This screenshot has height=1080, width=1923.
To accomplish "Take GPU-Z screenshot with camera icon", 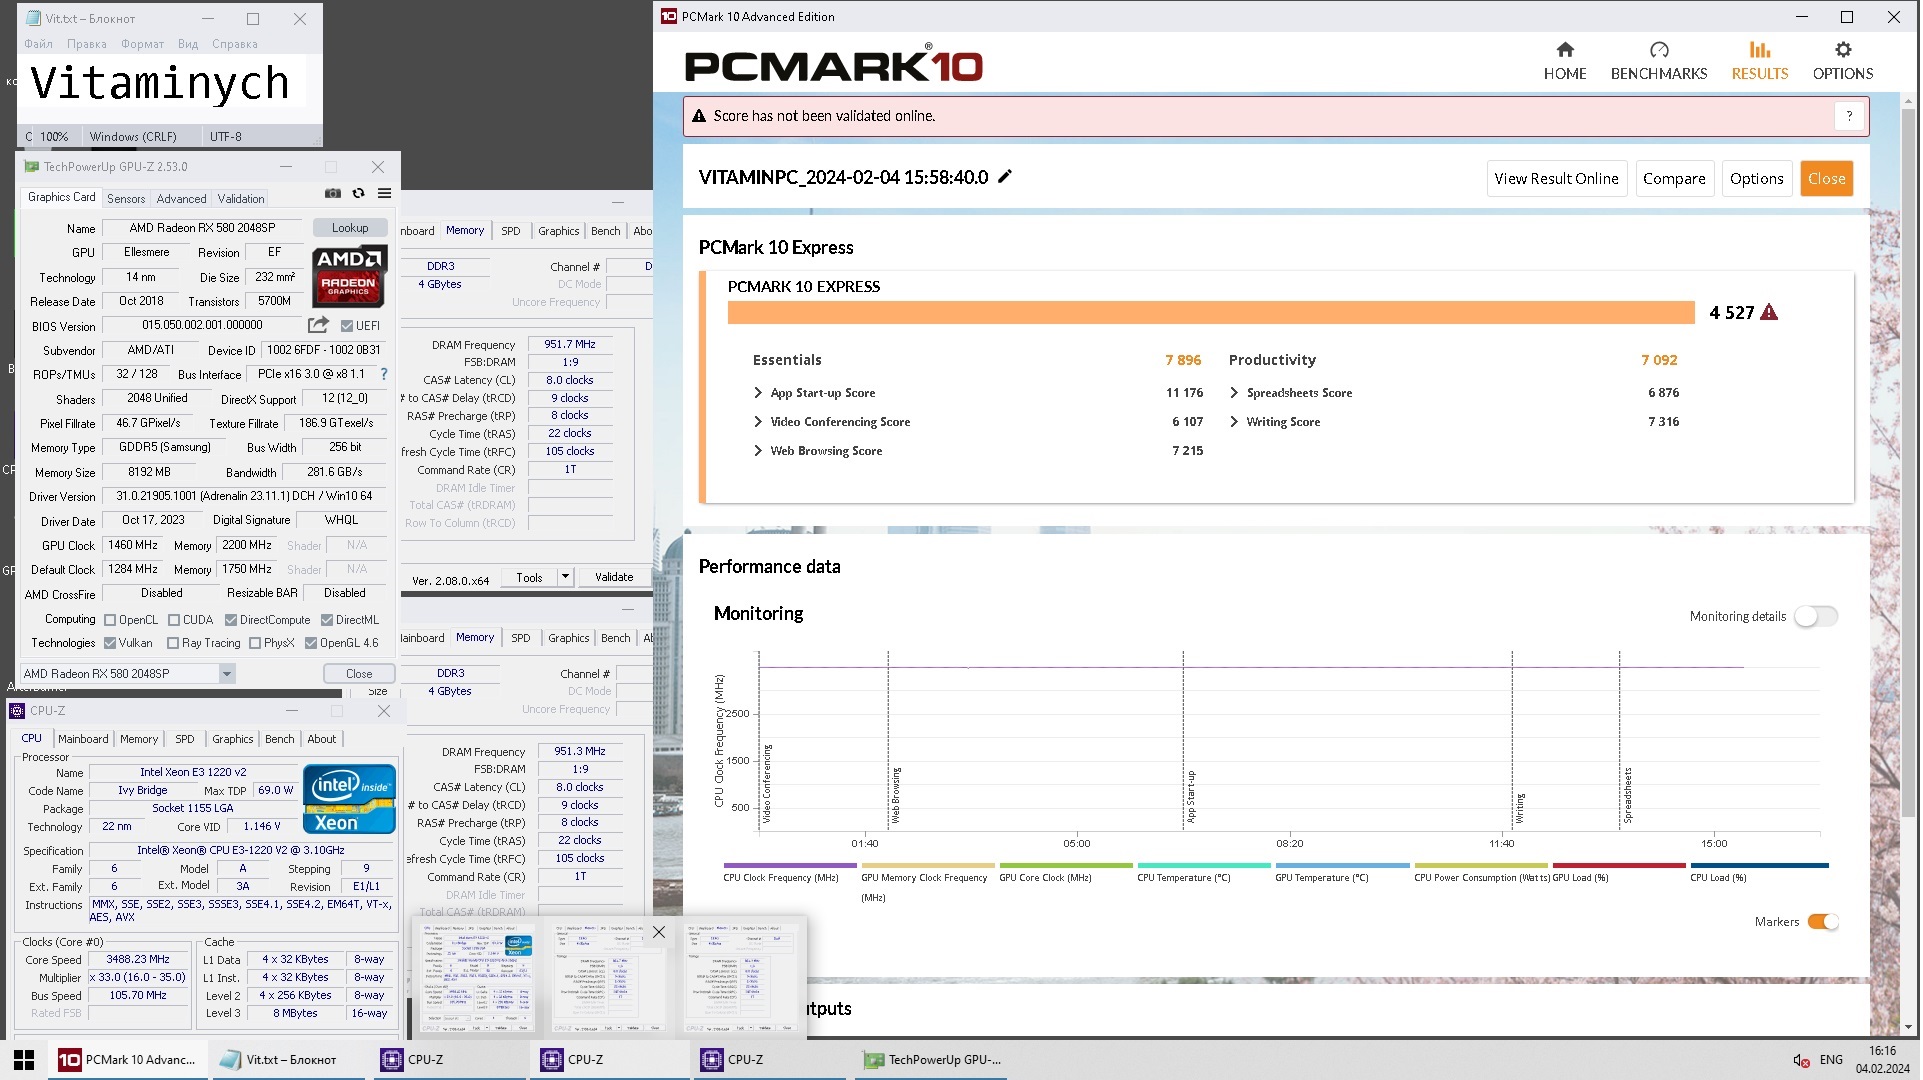I will tap(333, 194).
